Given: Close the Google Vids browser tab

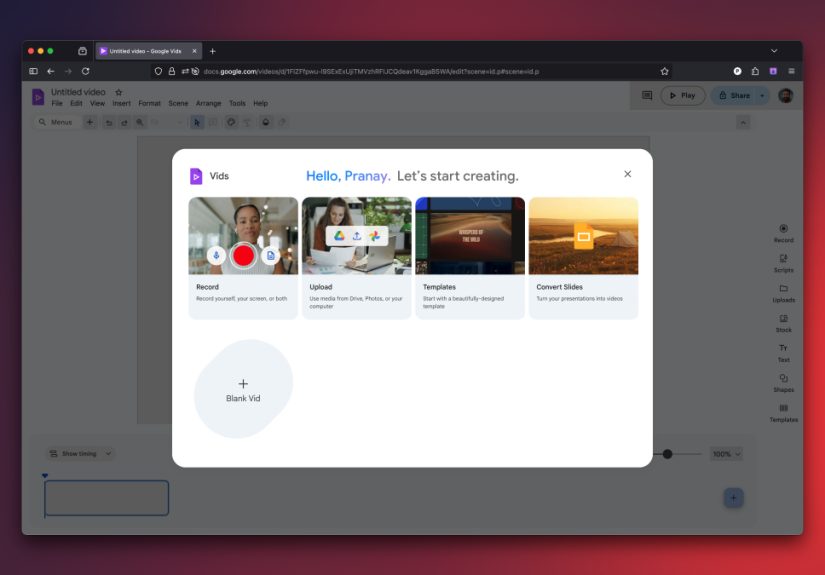Looking at the screenshot, I should (194, 51).
